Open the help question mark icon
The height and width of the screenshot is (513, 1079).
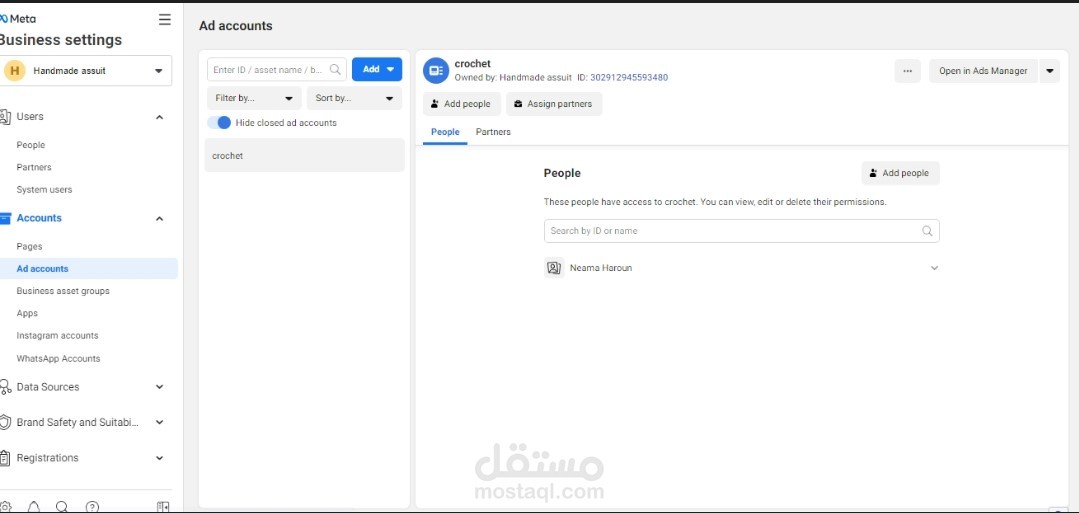tap(92, 507)
